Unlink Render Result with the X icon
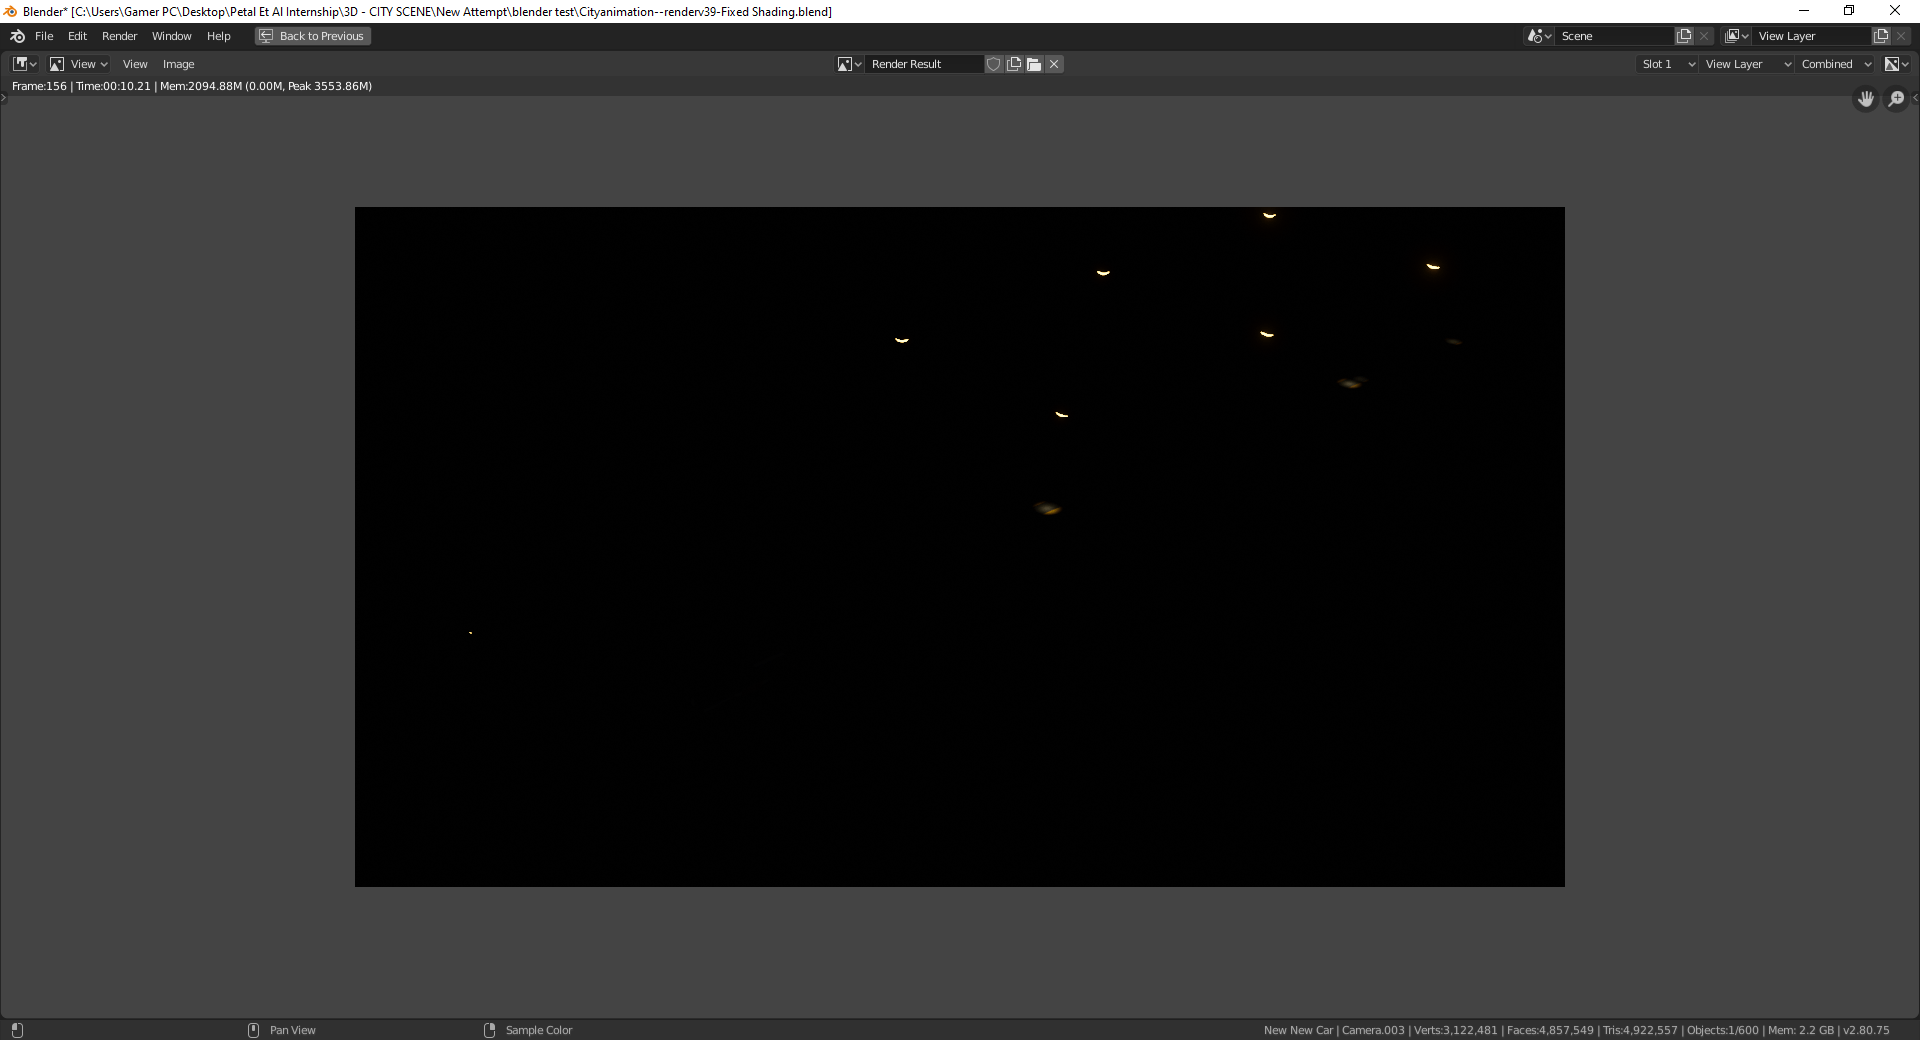 point(1054,63)
